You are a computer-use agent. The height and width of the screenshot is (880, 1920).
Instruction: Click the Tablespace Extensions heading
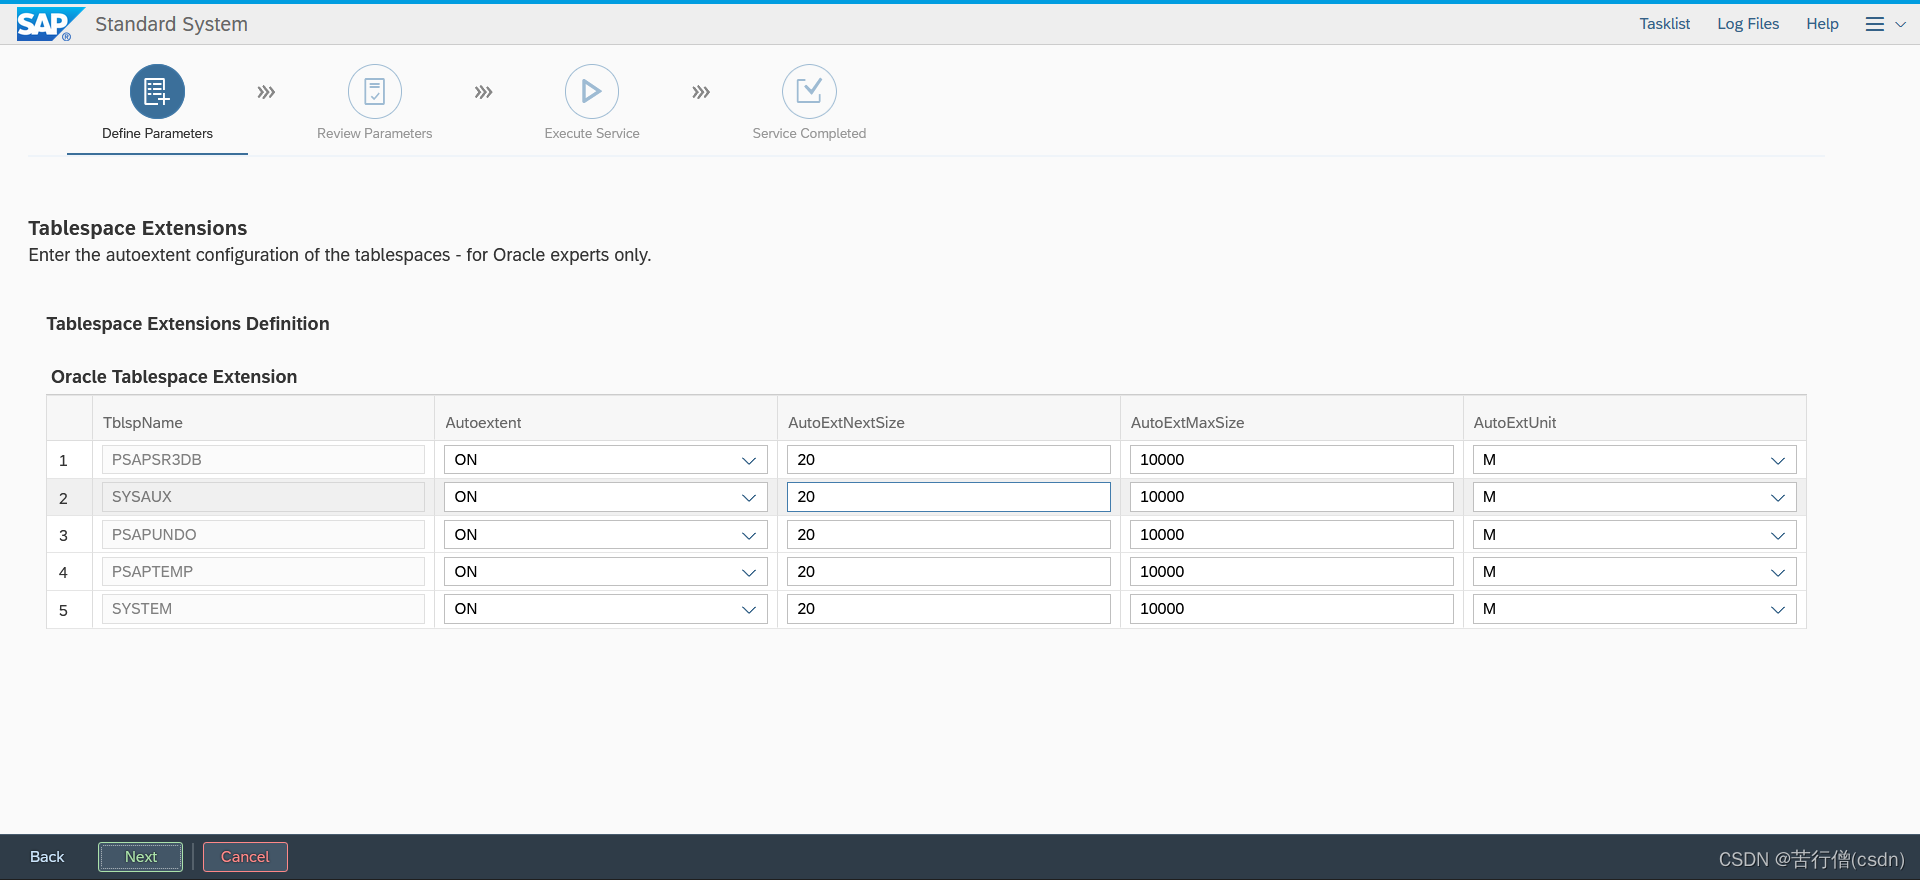tap(138, 228)
